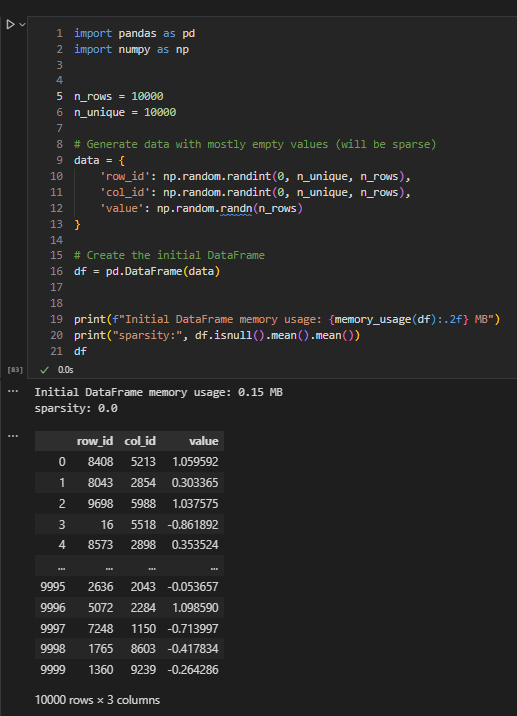Click the df.isnull() sparsity print line
This screenshot has height=716, width=517.
(216, 335)
